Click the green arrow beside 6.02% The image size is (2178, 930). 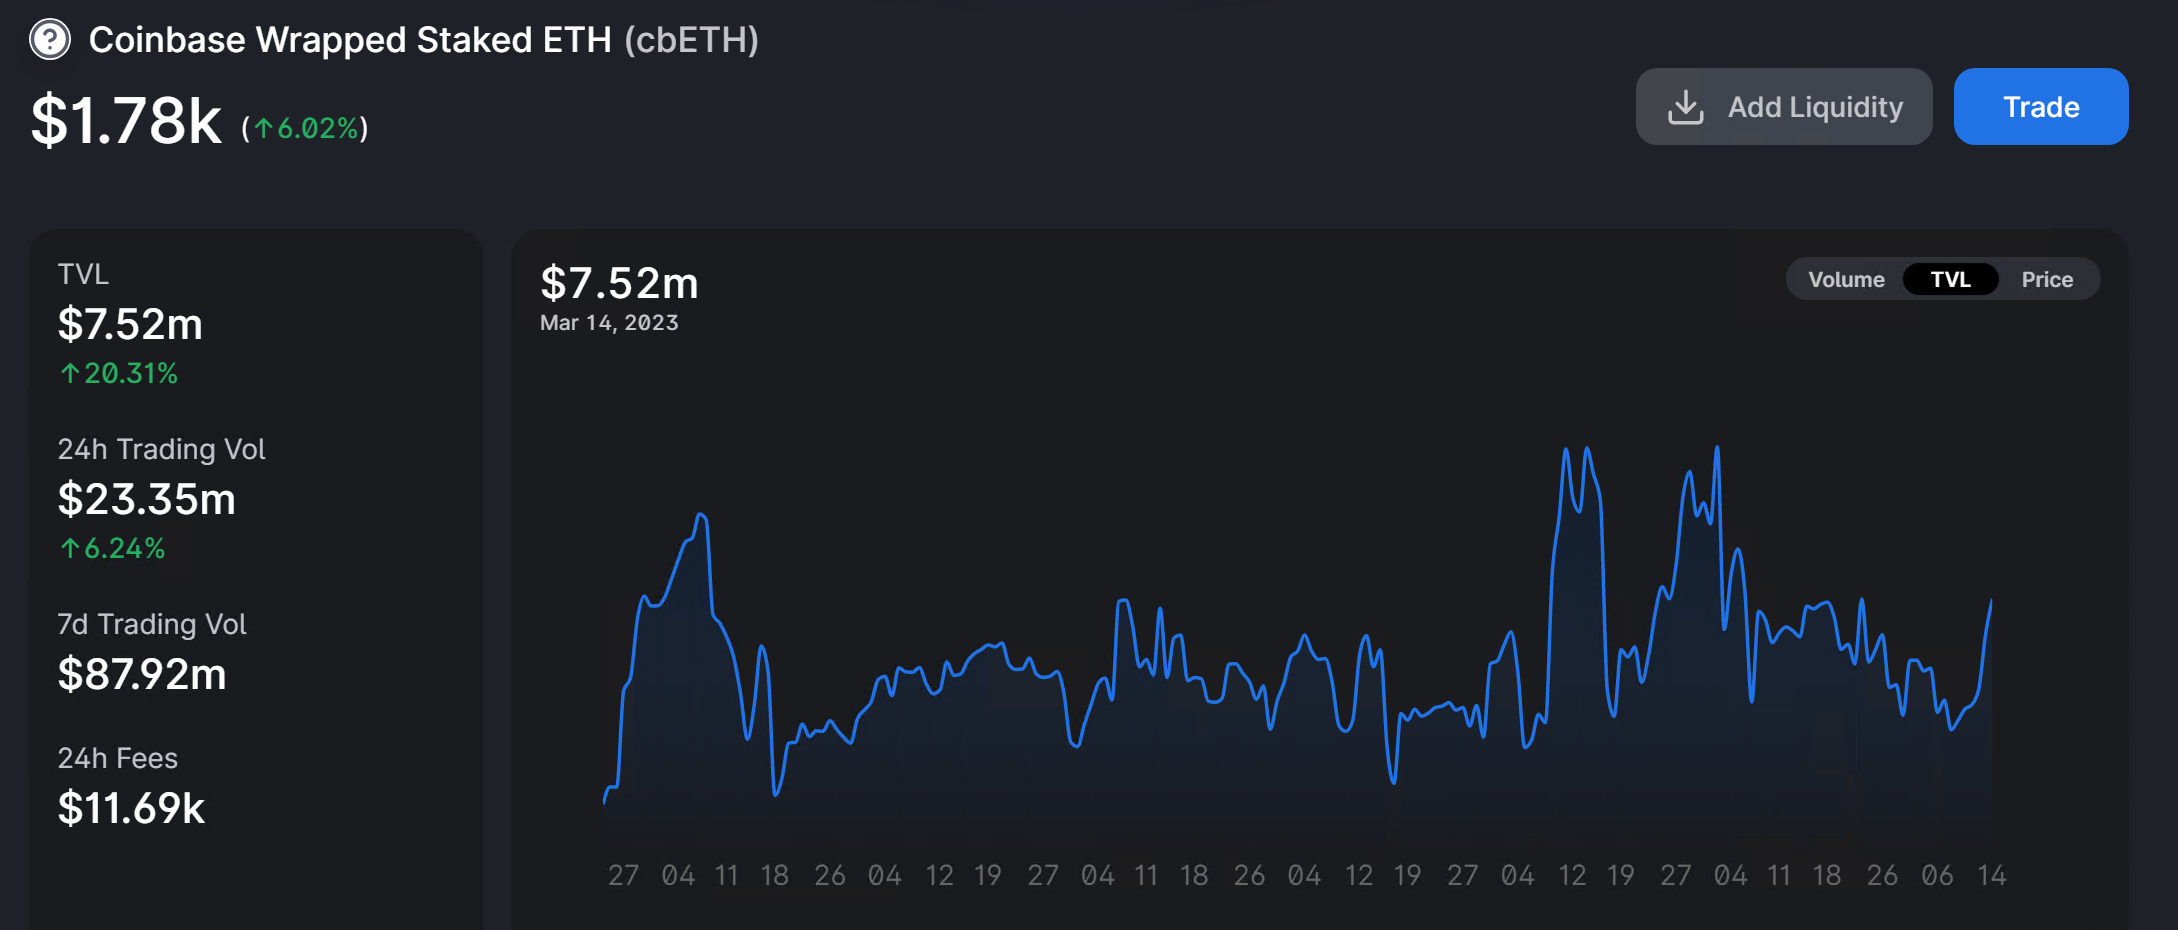pos(263,128)
